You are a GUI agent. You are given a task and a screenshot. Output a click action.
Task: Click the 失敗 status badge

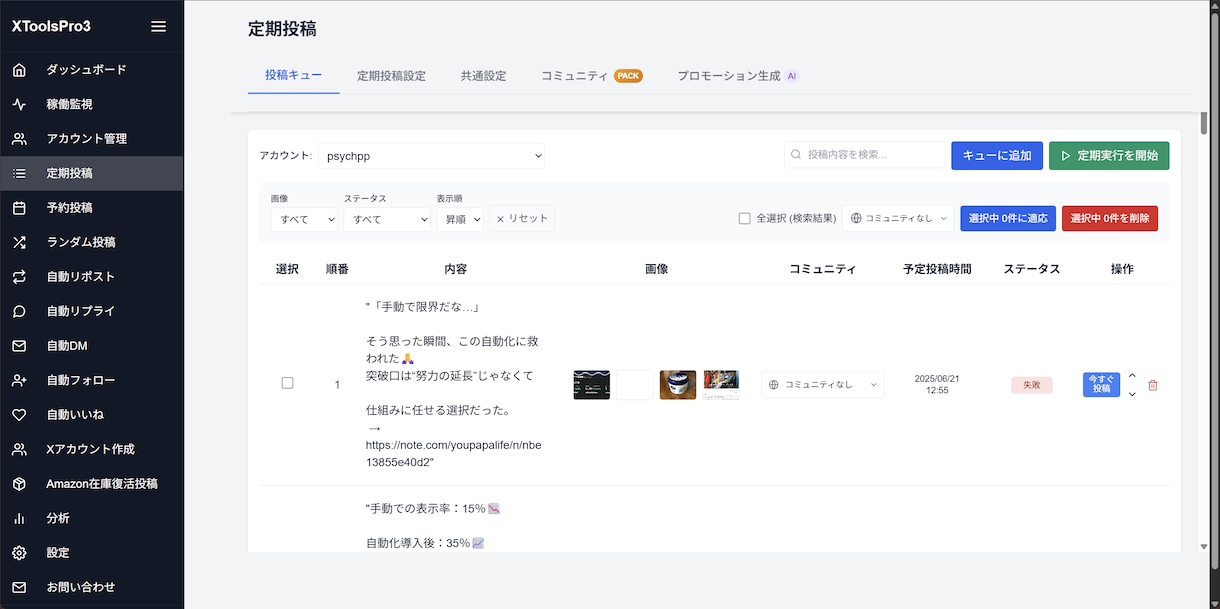point(1032,385)
